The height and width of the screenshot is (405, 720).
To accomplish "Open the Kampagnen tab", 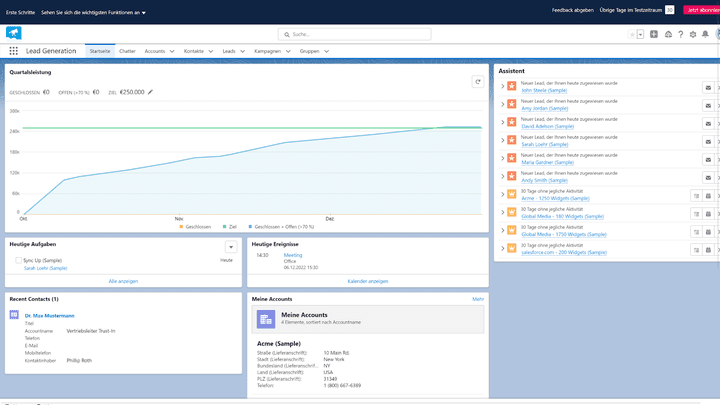I will tap(267, 51).
